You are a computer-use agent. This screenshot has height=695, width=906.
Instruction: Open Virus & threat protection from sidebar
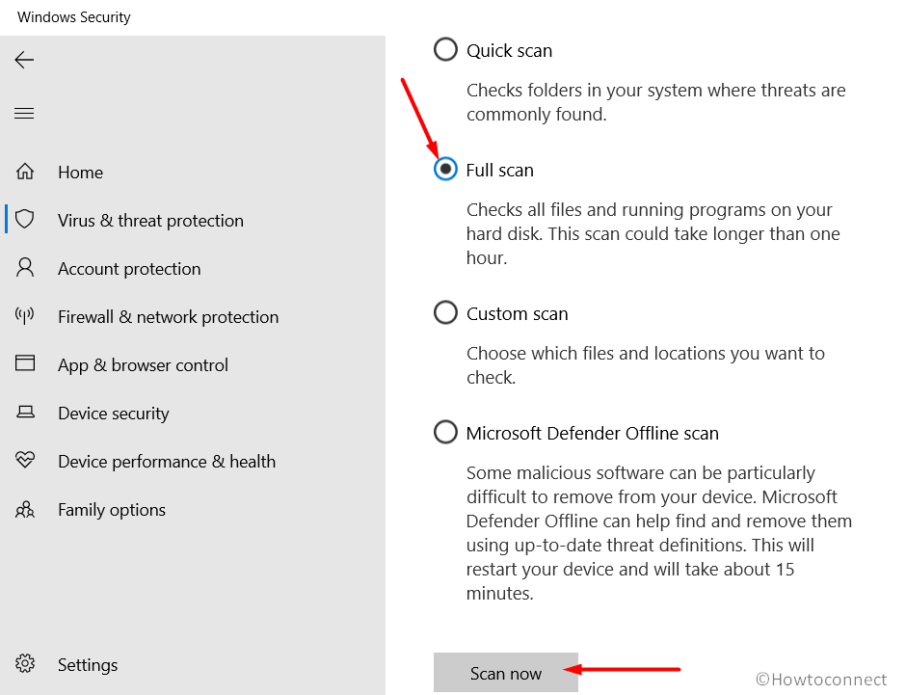150,220
